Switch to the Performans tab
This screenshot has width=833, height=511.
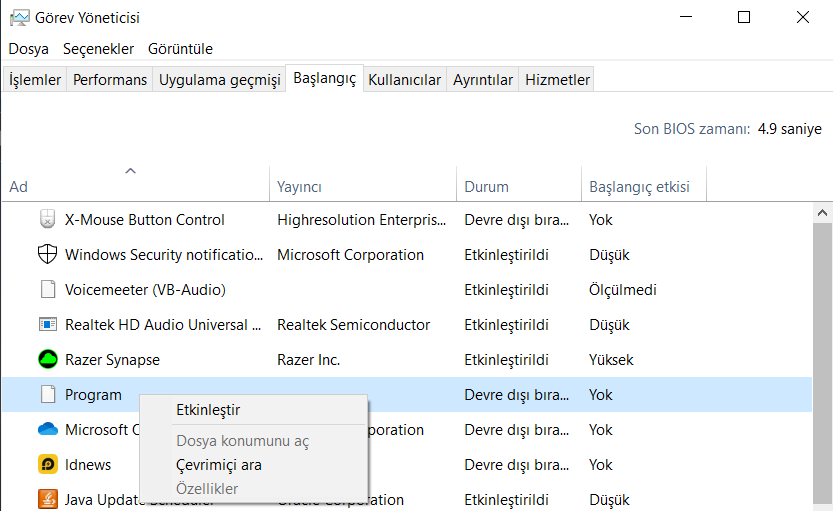(109, 80)
